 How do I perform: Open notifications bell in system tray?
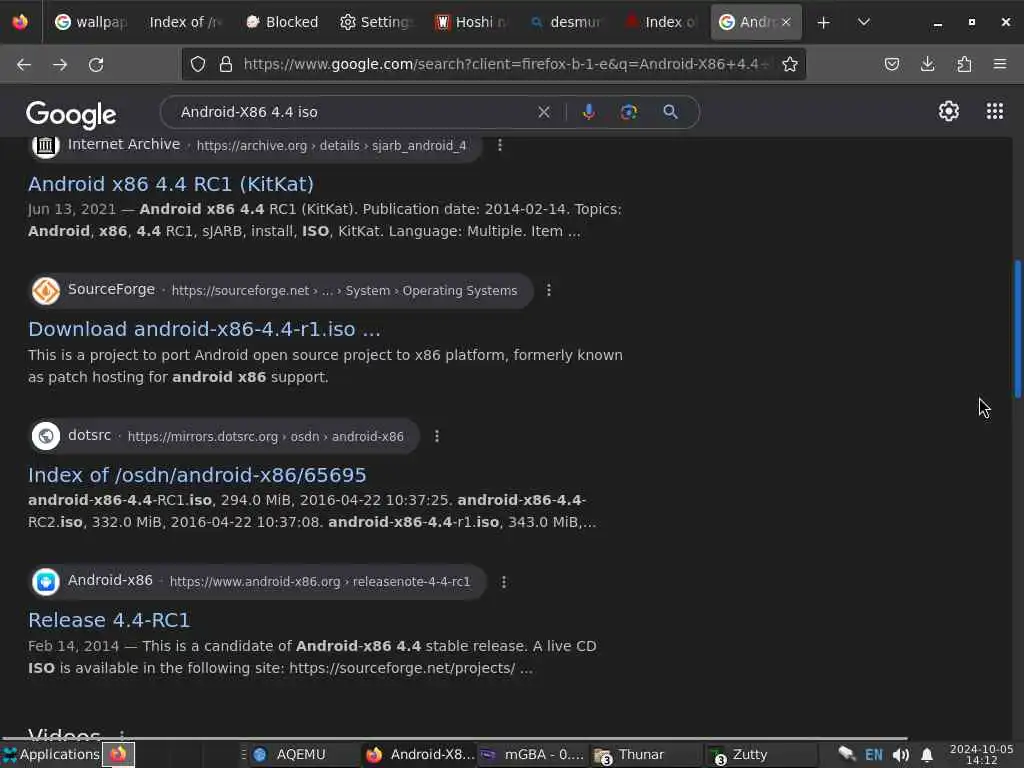(927, 755)
